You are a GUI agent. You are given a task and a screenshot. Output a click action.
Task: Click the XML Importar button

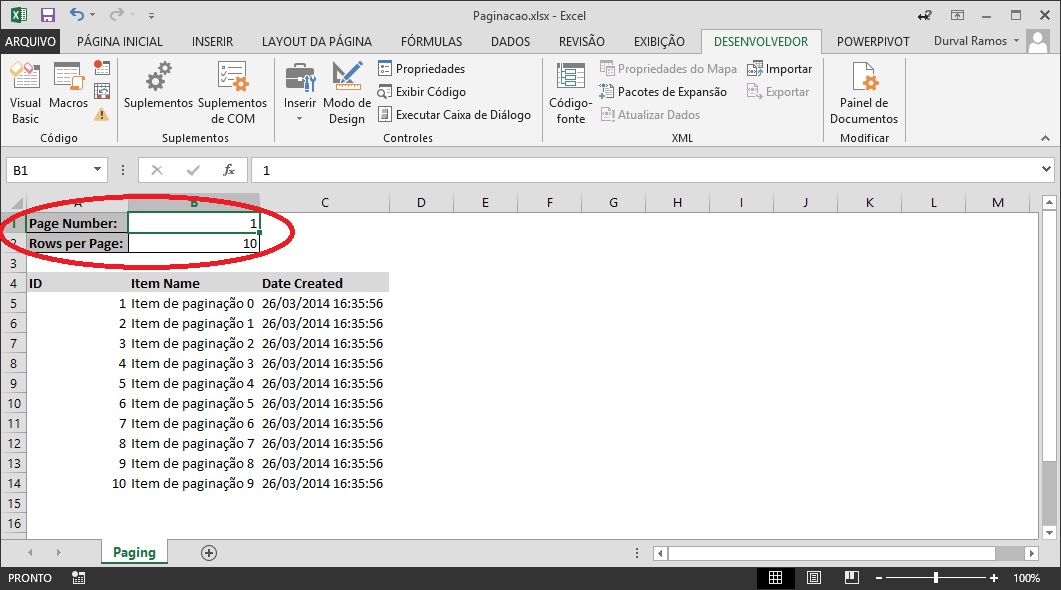tap(780, 69)
